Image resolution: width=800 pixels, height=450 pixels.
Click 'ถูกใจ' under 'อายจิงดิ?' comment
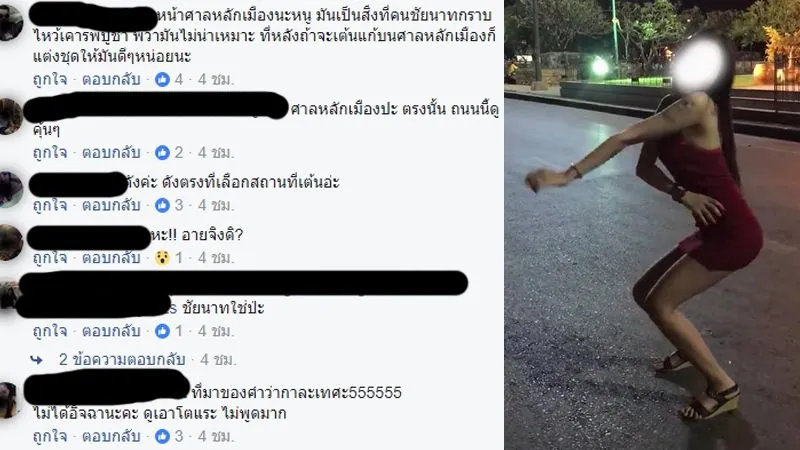(x=50, y=258)
